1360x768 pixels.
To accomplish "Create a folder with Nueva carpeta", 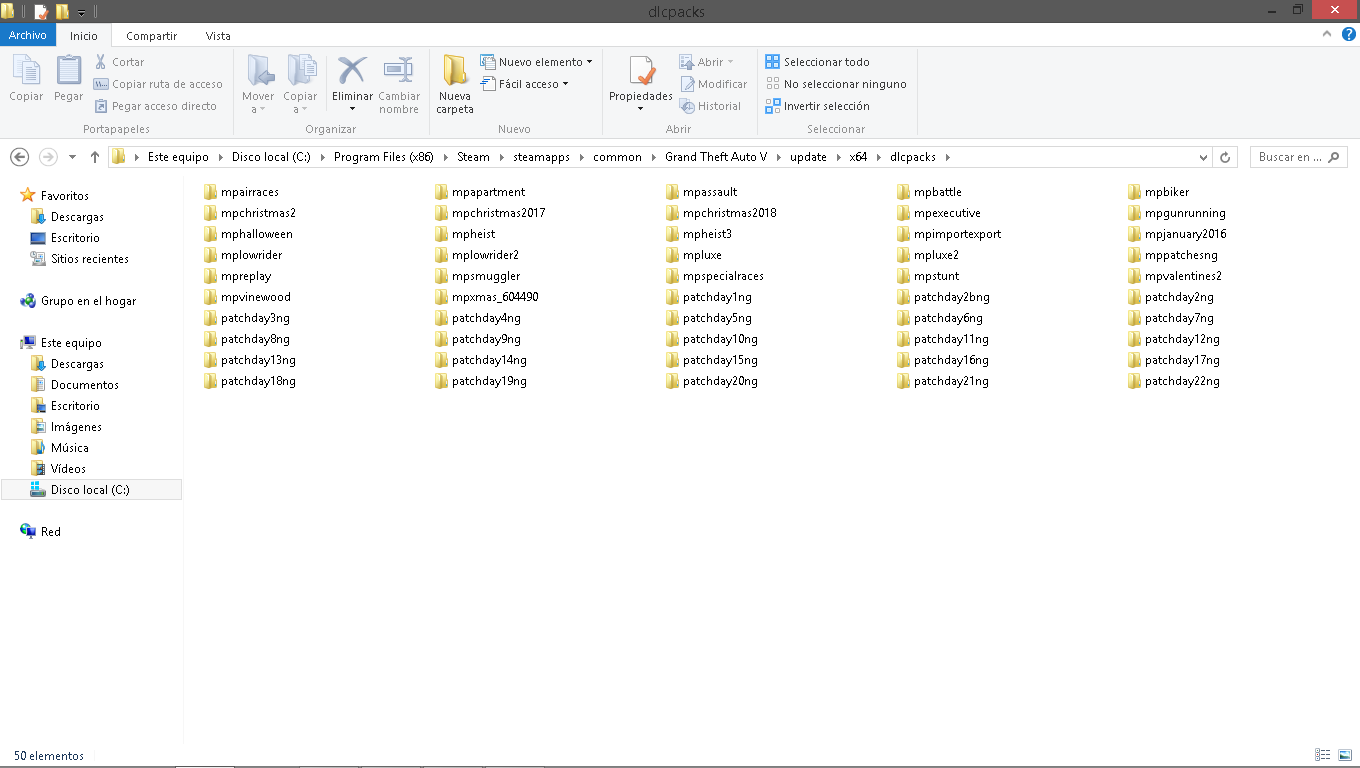I will [455, 84].
